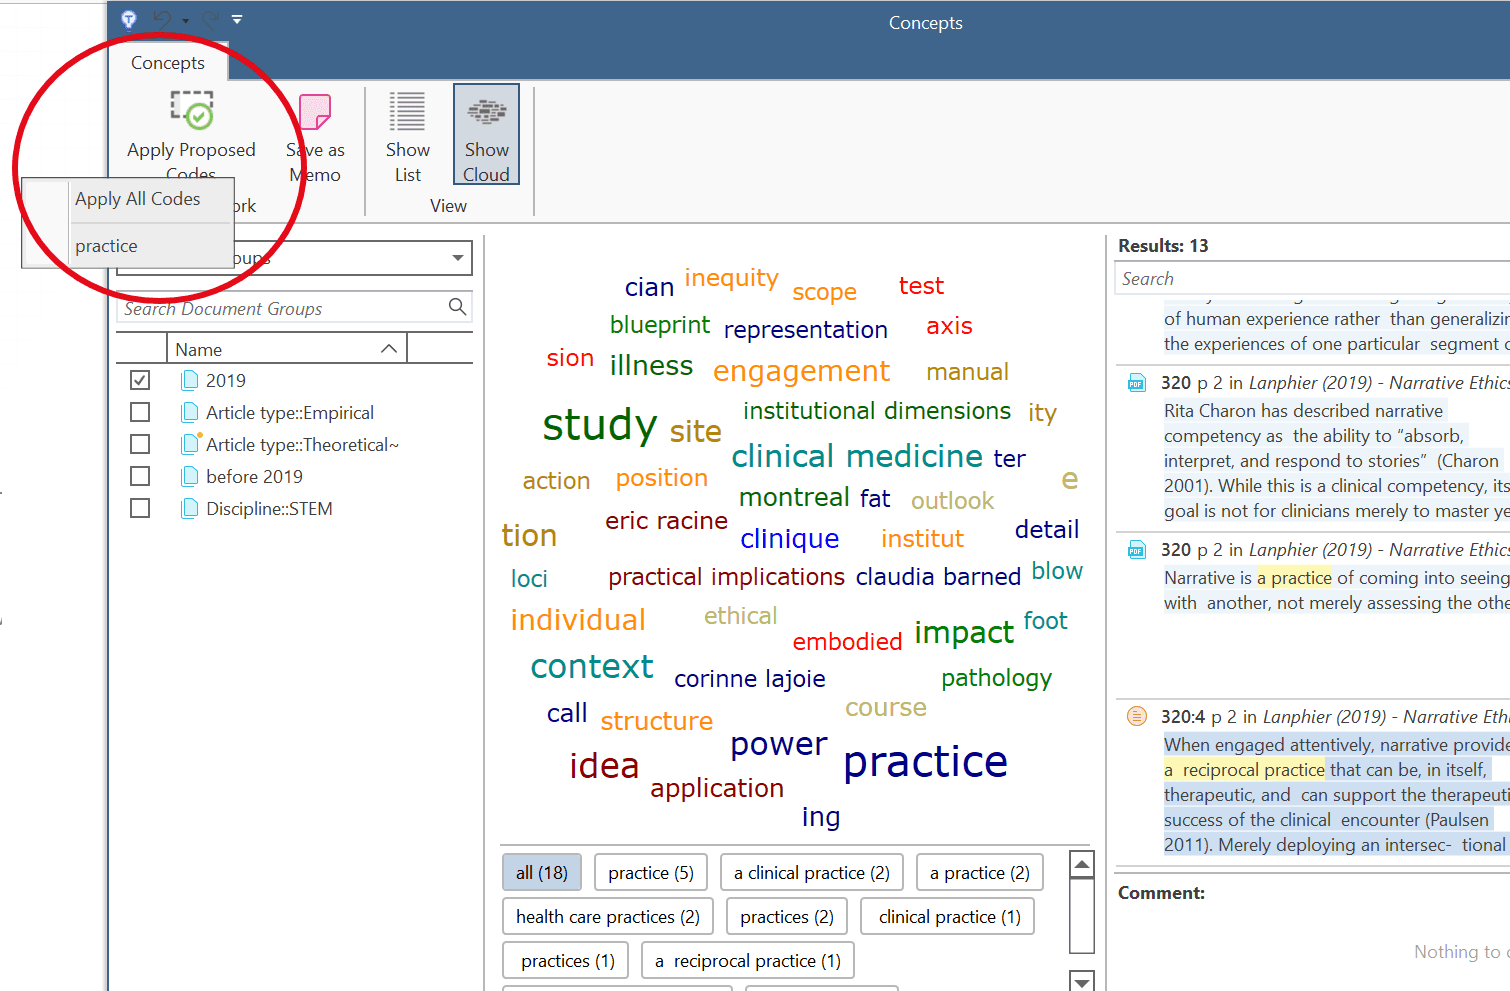Select the practice menu entry
Image resolution: width=1510 pixels, height=991 pixels.
pos(107,246)
